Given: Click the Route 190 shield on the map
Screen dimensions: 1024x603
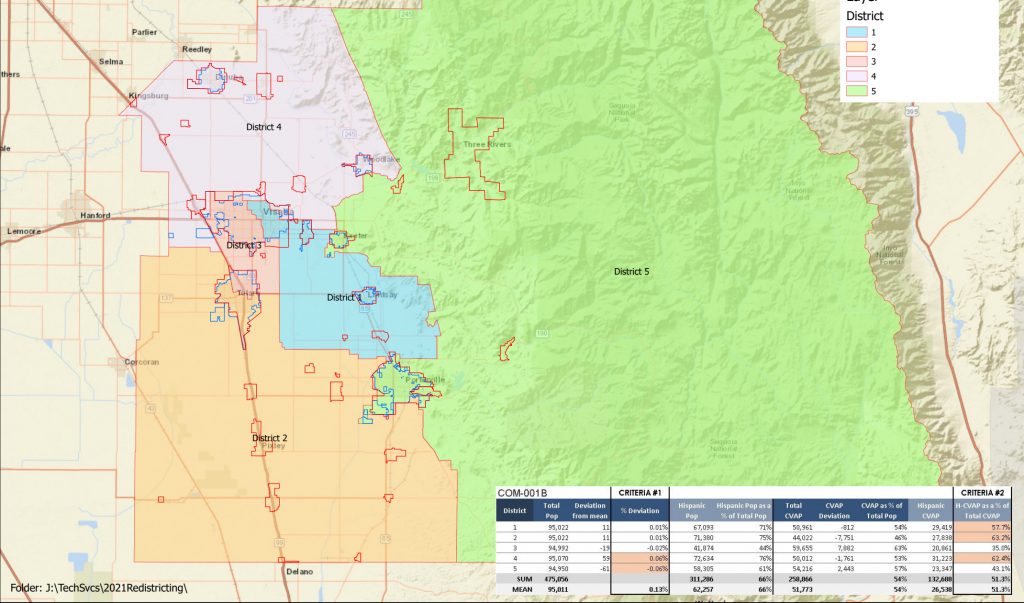Looking at the screenshot, I should (x=542, y=332).
